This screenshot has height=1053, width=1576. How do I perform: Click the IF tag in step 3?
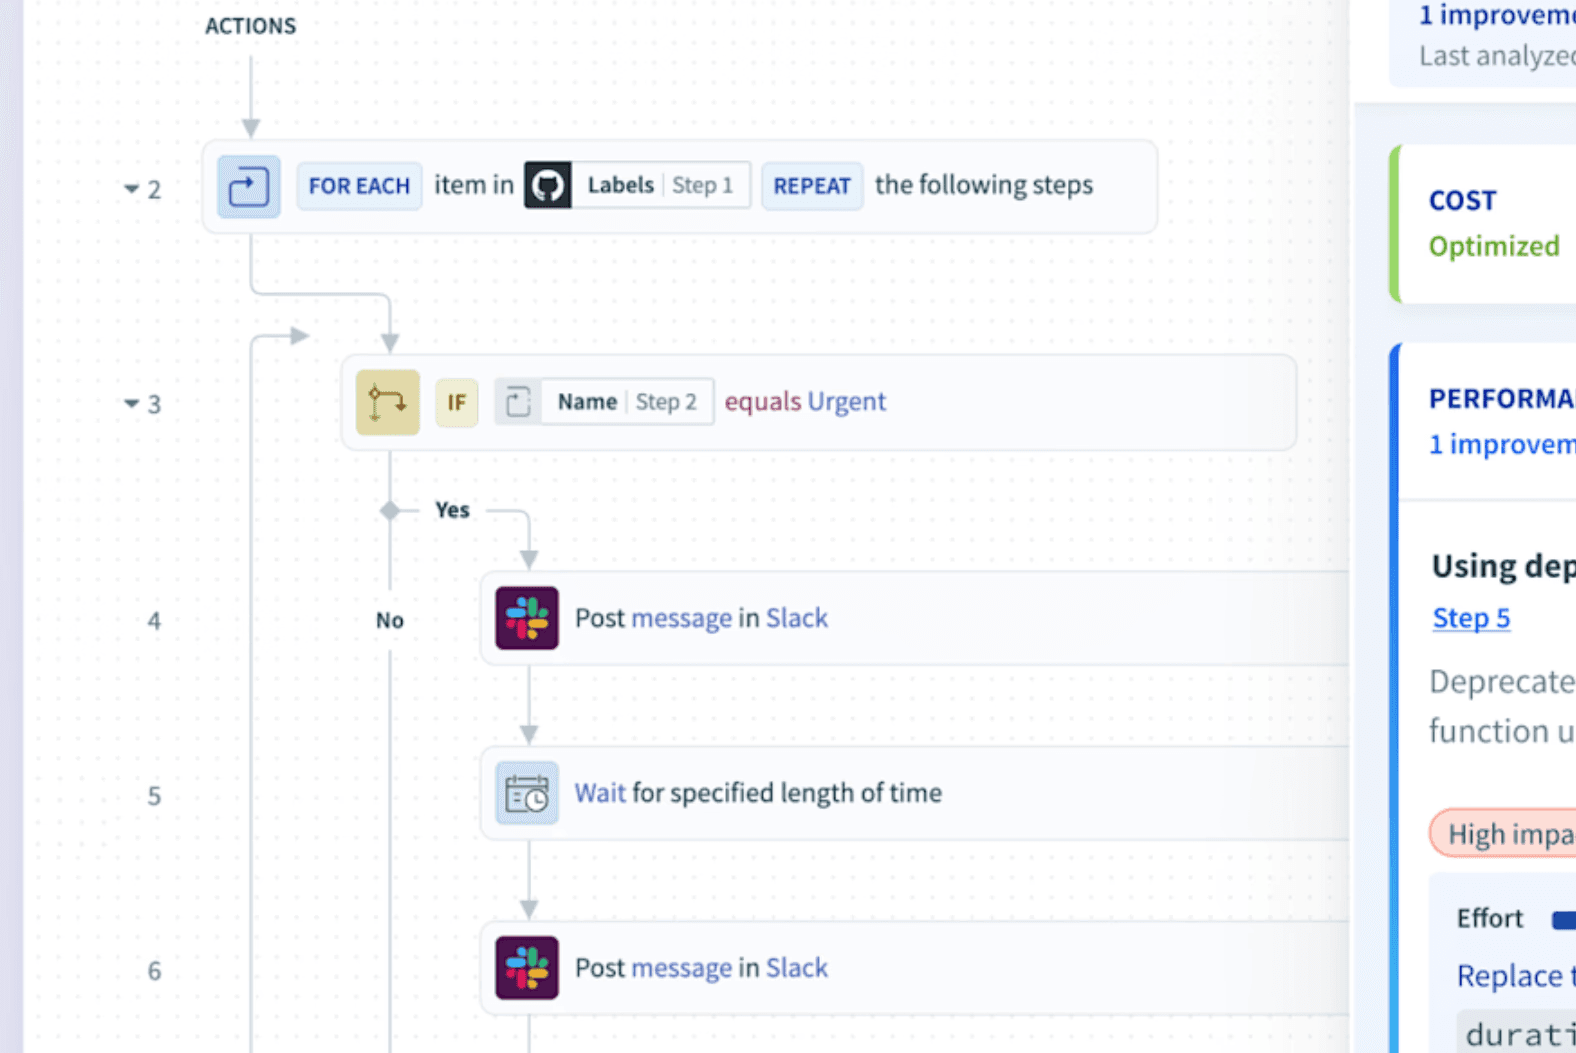tap(457, 402)
